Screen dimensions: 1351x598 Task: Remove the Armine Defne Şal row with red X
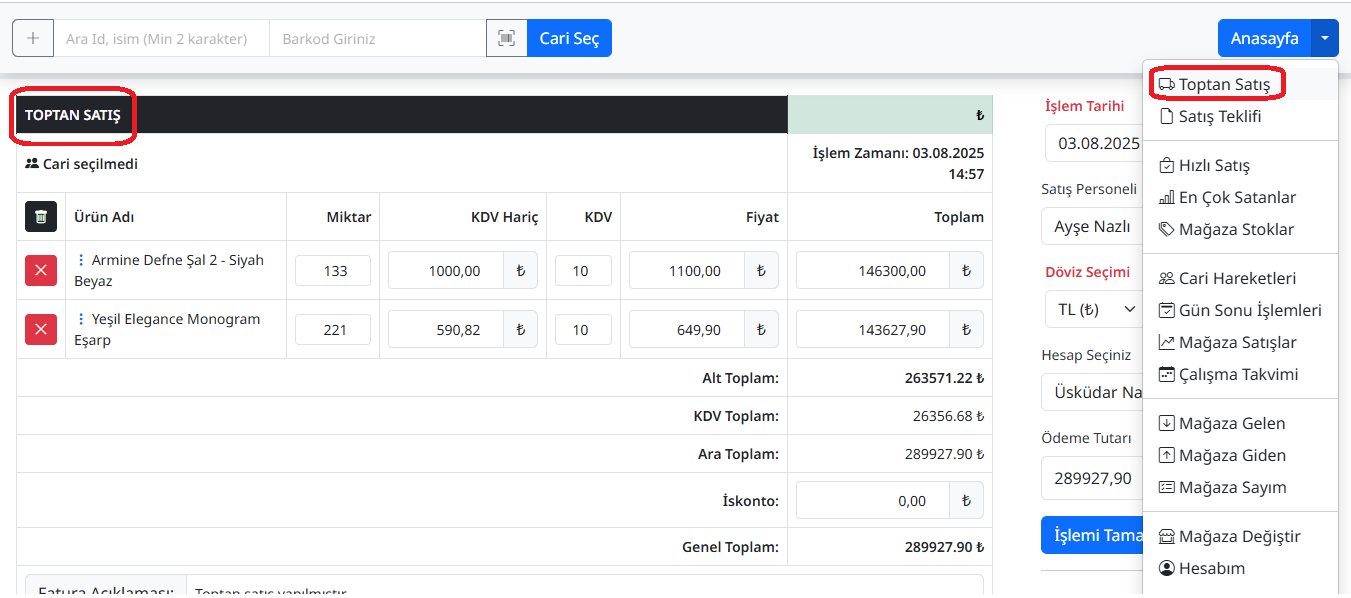pyautogui.click(x=41, y=270)
